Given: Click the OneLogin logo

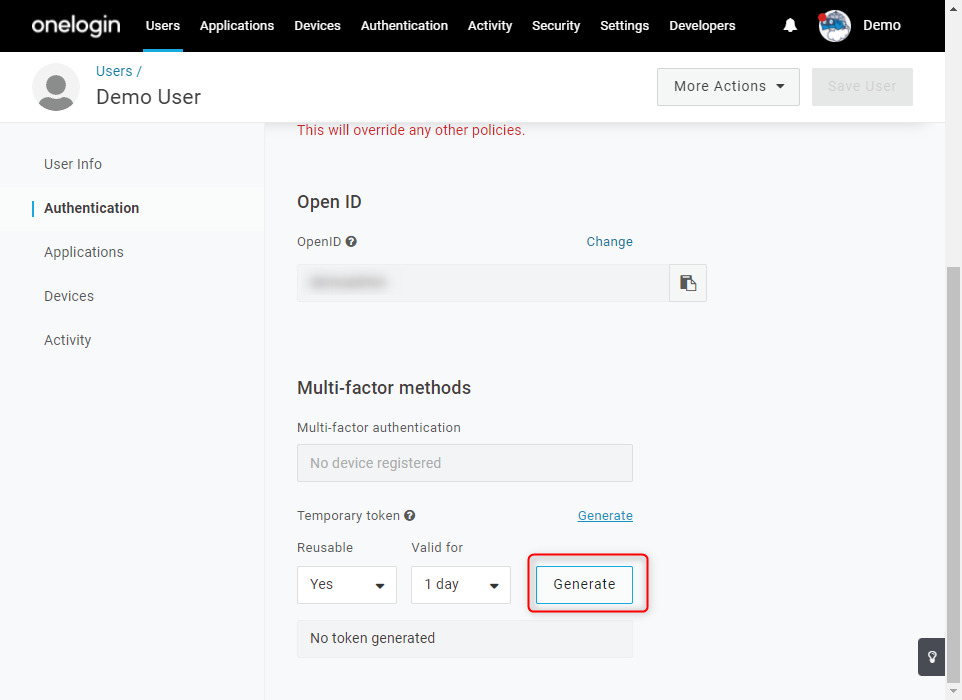Looking at the screenshot, I should 76,25.
